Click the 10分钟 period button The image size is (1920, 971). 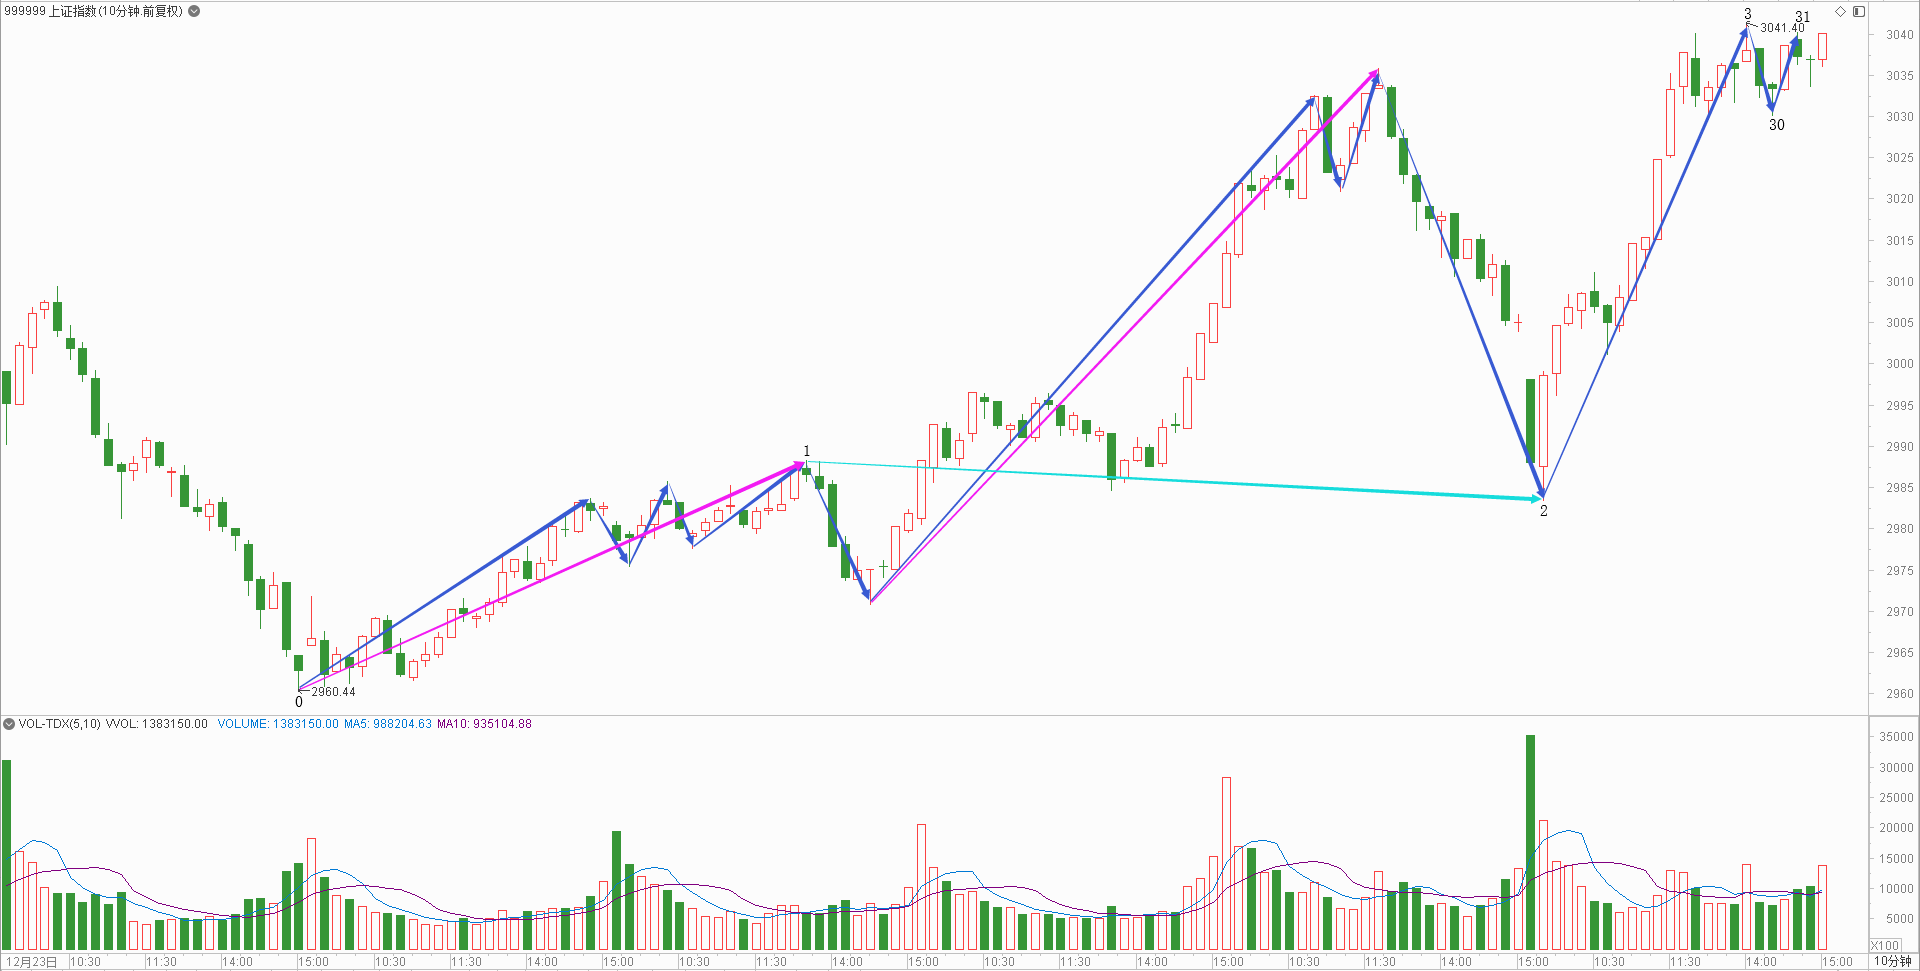(1892, 961)
